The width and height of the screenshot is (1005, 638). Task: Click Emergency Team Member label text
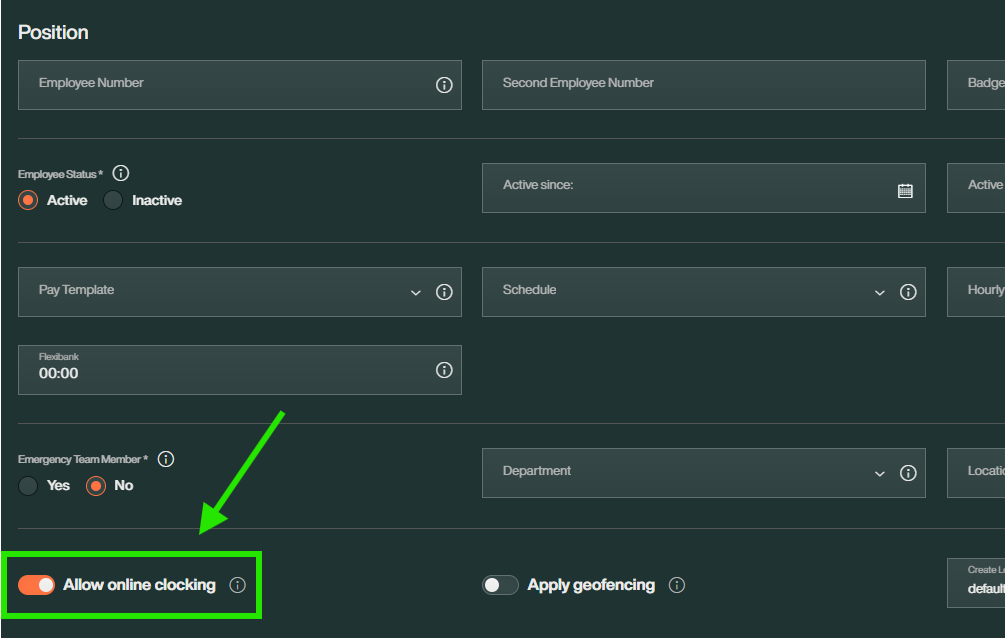[83, 459]
